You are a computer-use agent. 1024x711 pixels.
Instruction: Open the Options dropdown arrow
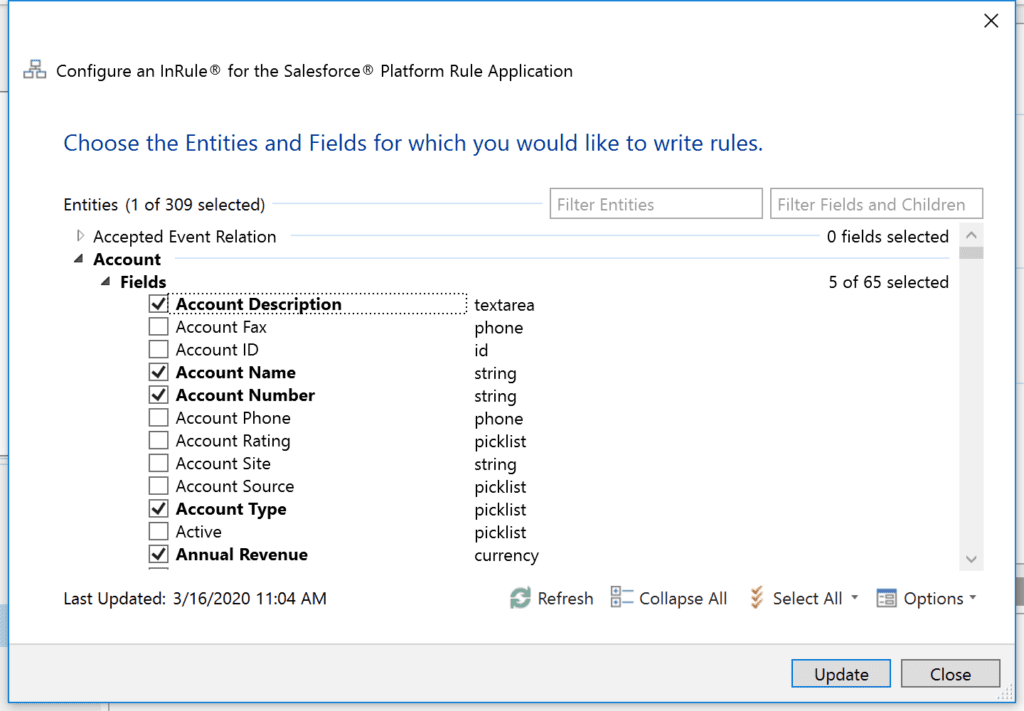[x=973, y=599]
